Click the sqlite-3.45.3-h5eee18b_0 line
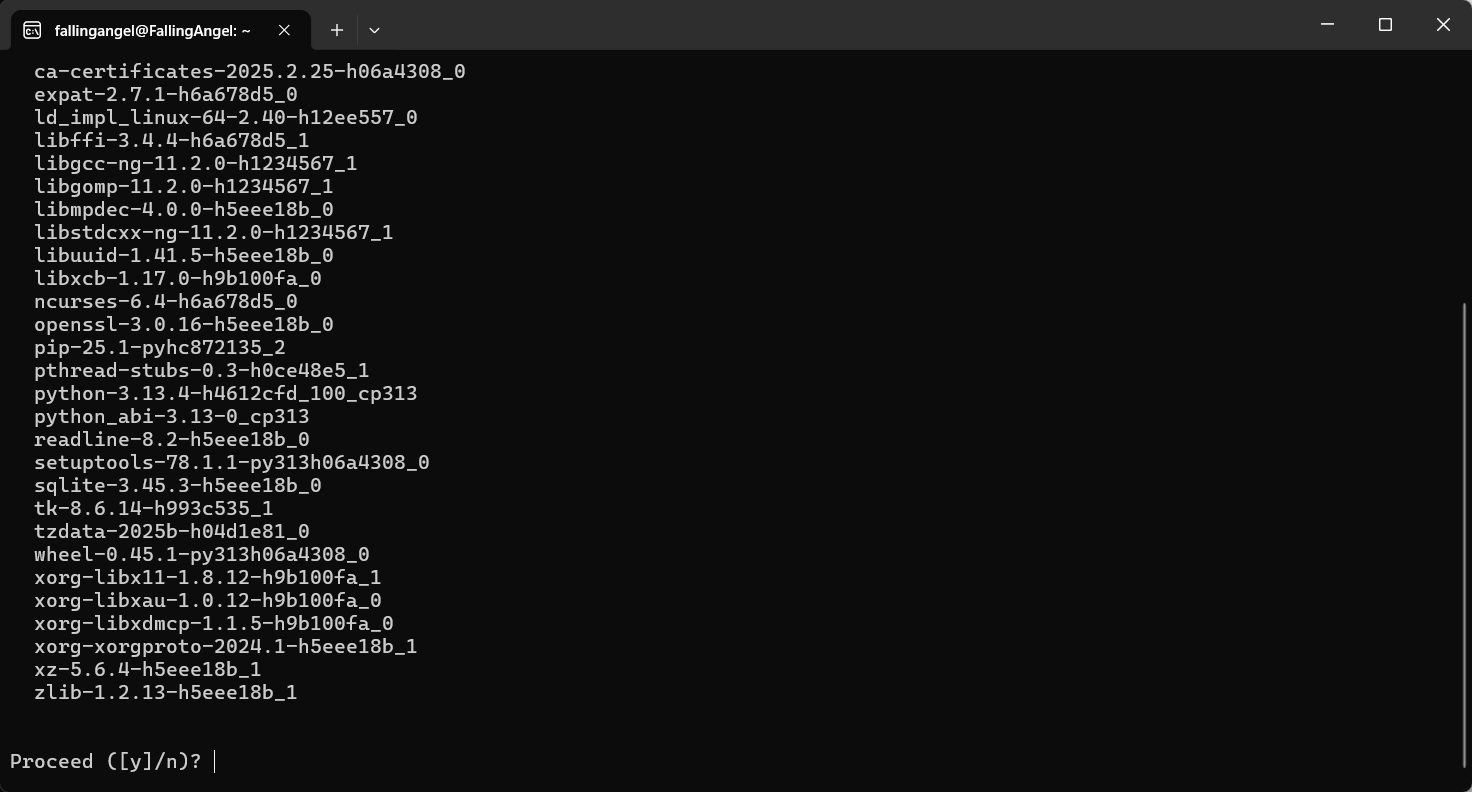 178,485
